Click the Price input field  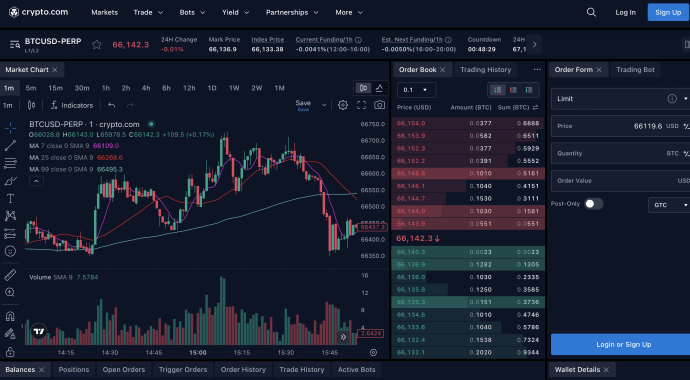[620, 126]
